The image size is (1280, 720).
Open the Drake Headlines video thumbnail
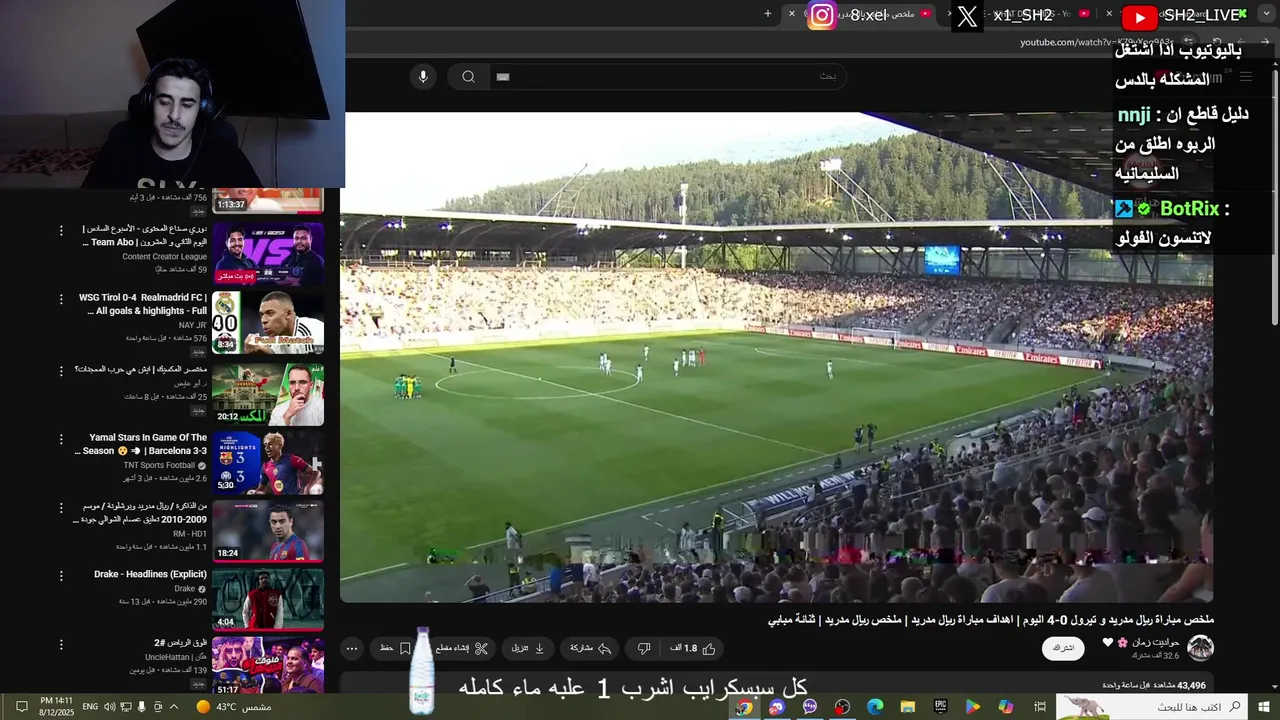pos(268,600)
